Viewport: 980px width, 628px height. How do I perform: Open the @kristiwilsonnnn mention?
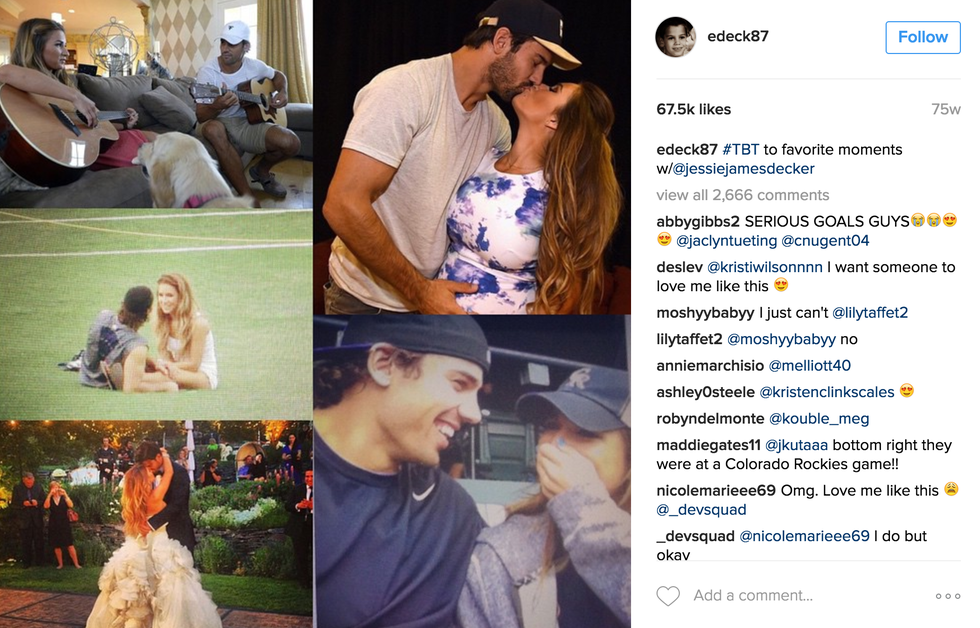pos(764,267)
